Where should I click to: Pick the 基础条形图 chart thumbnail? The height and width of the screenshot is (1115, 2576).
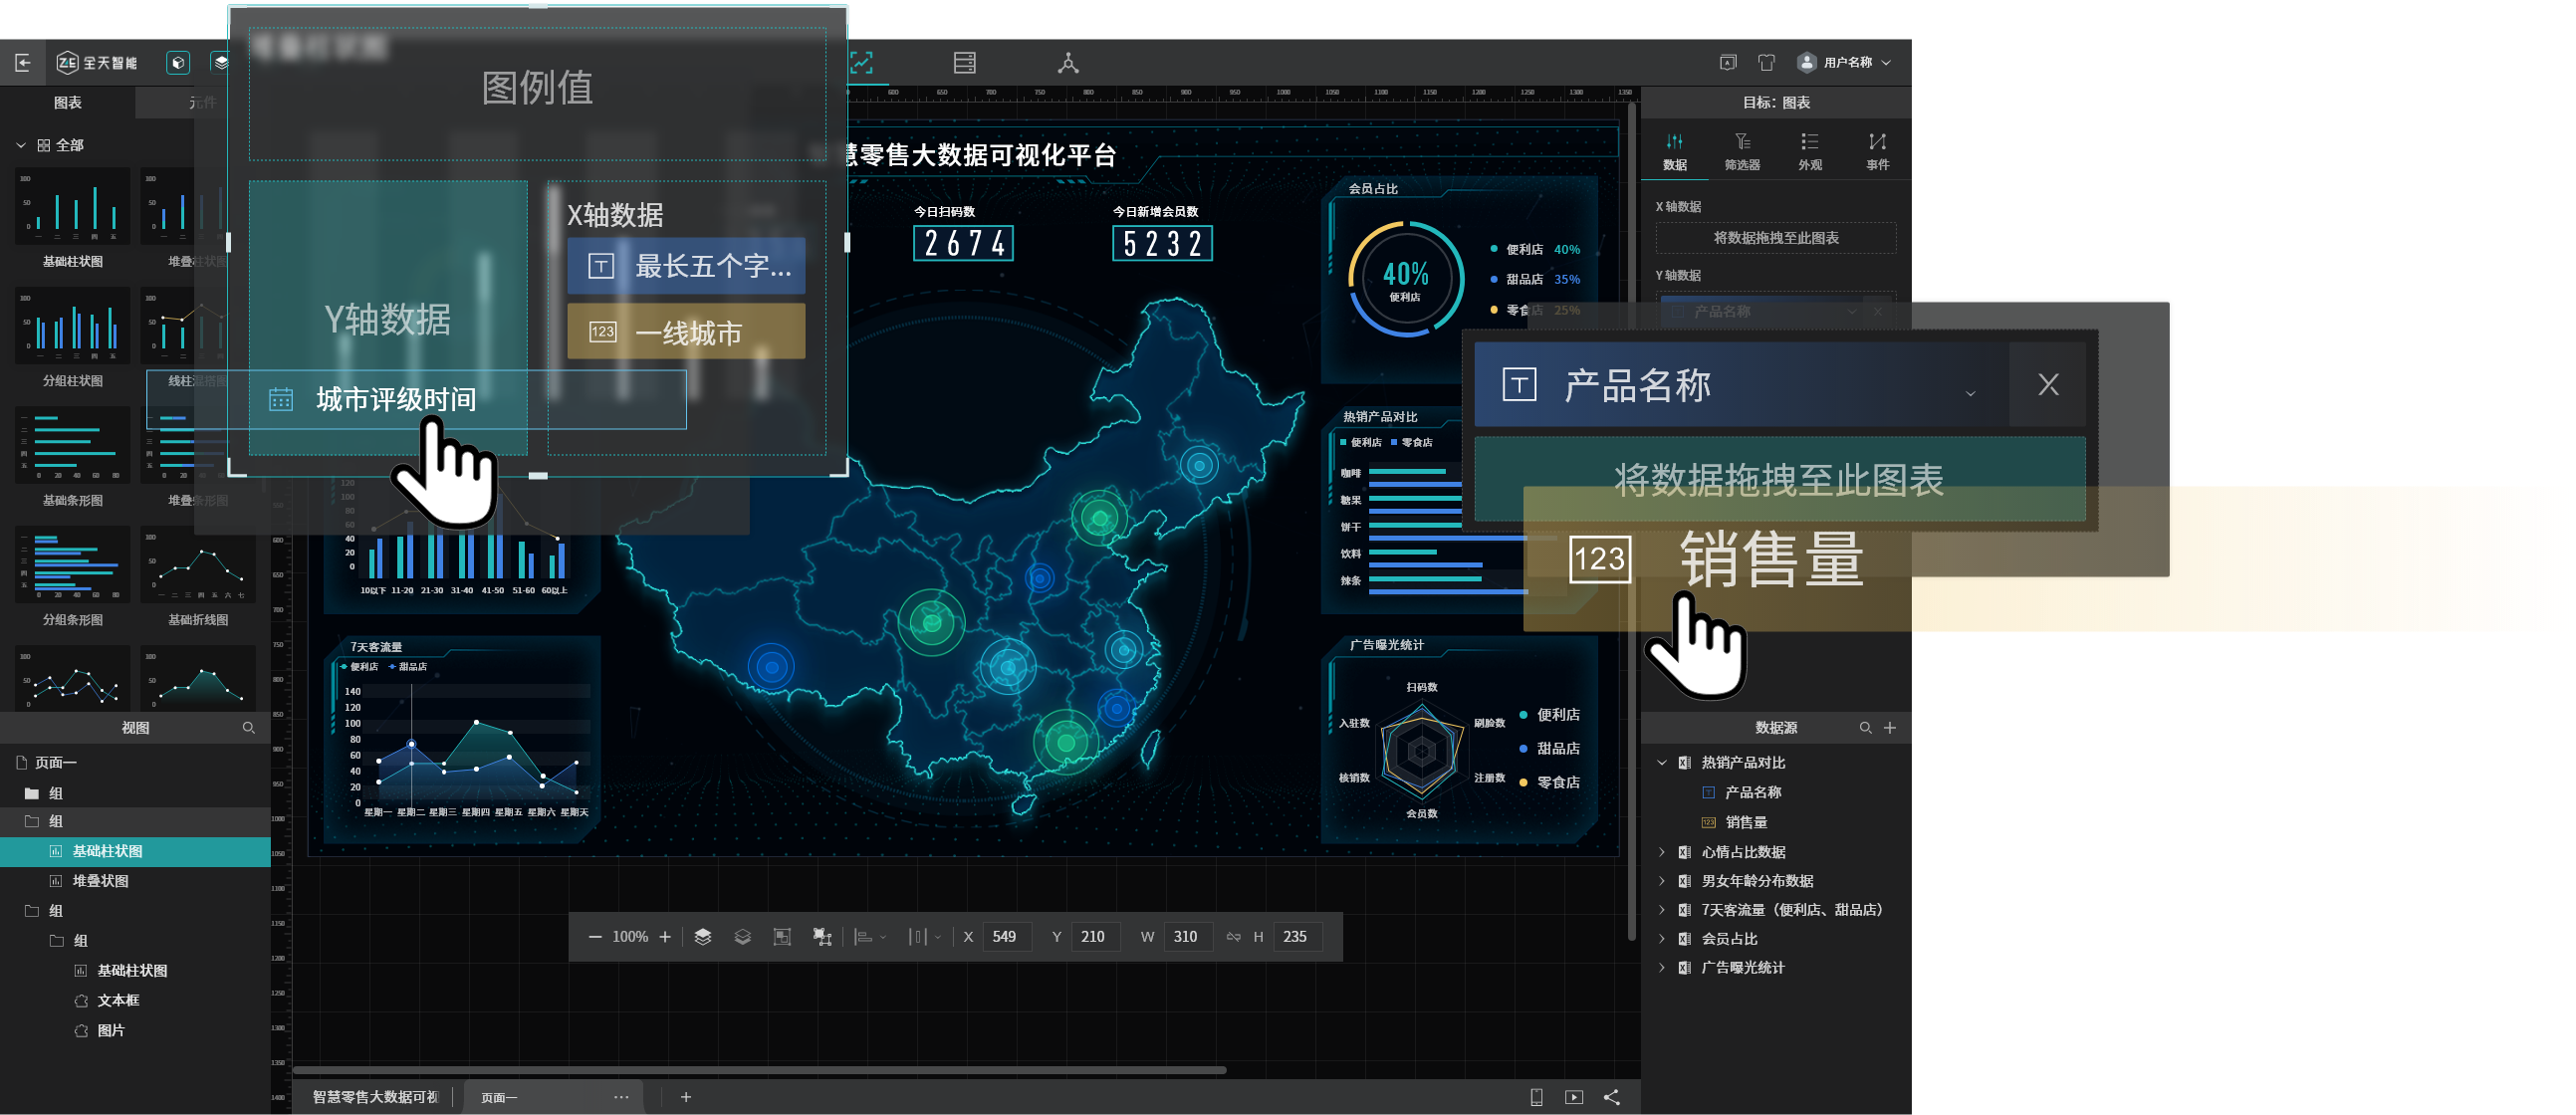[x=73, y=445]
